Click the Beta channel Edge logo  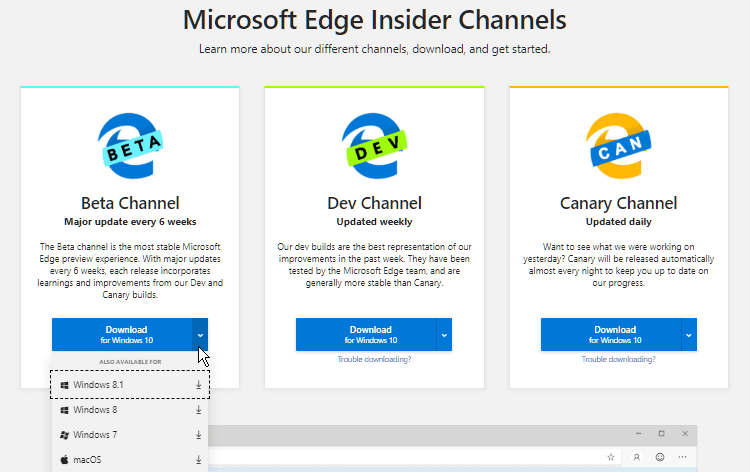[130, 146]
